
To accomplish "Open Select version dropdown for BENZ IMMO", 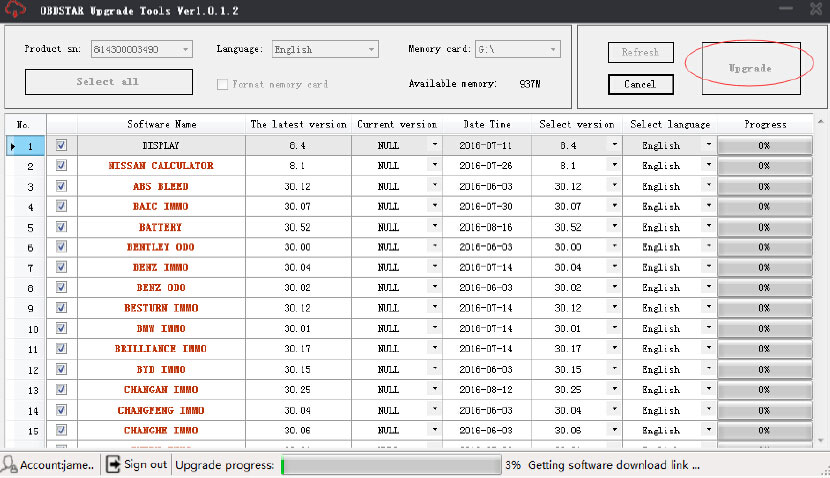I will [615, 267].
